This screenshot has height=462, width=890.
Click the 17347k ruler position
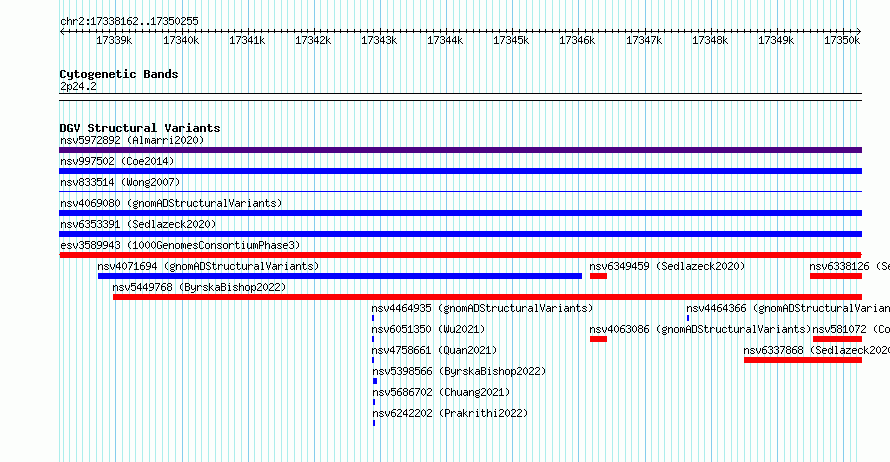[x=644, y=40]
